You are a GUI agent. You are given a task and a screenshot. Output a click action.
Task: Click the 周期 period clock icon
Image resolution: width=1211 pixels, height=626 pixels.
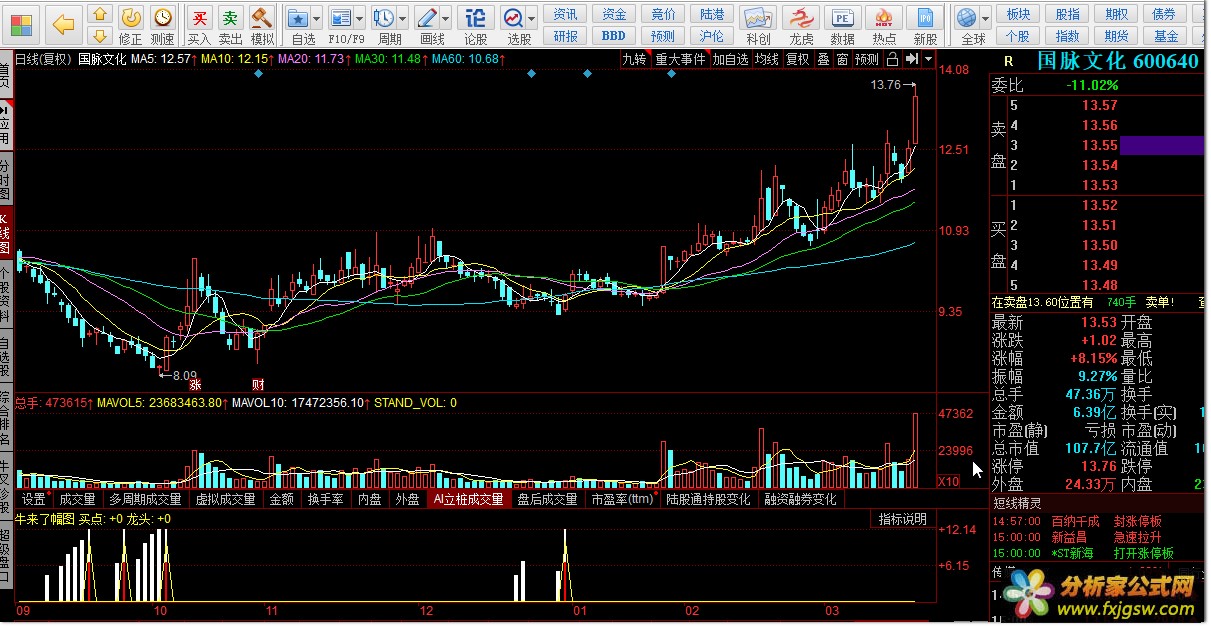(384, 18)
